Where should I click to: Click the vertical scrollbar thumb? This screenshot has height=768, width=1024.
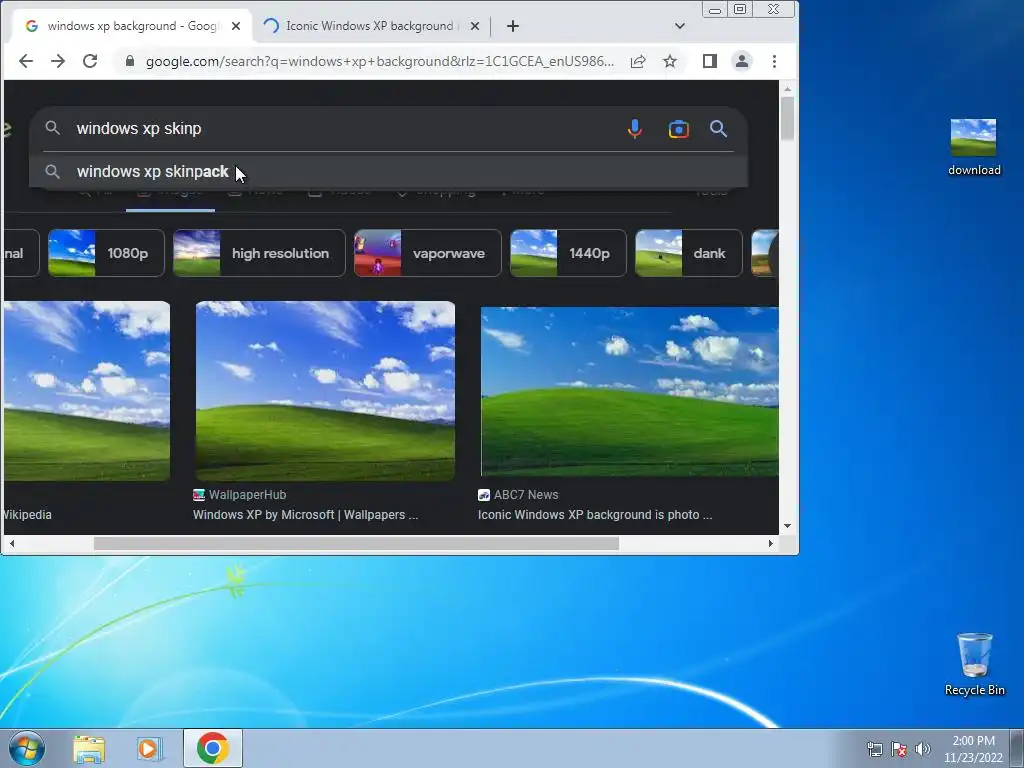click(x=787, y=118)
